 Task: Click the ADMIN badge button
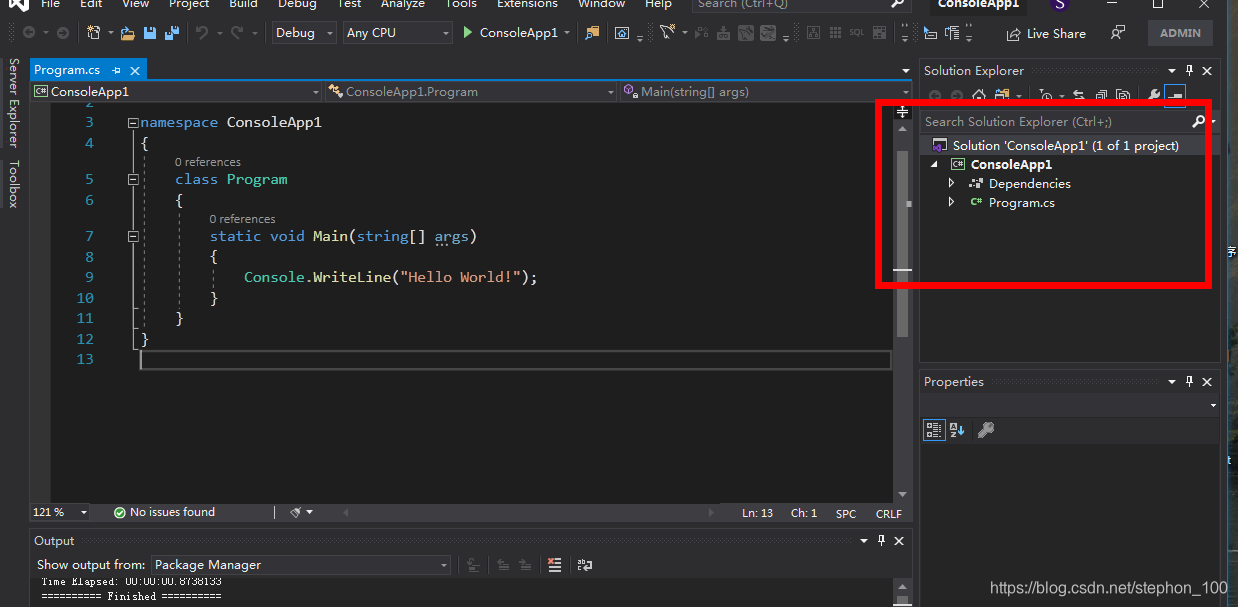point(1180,33)
